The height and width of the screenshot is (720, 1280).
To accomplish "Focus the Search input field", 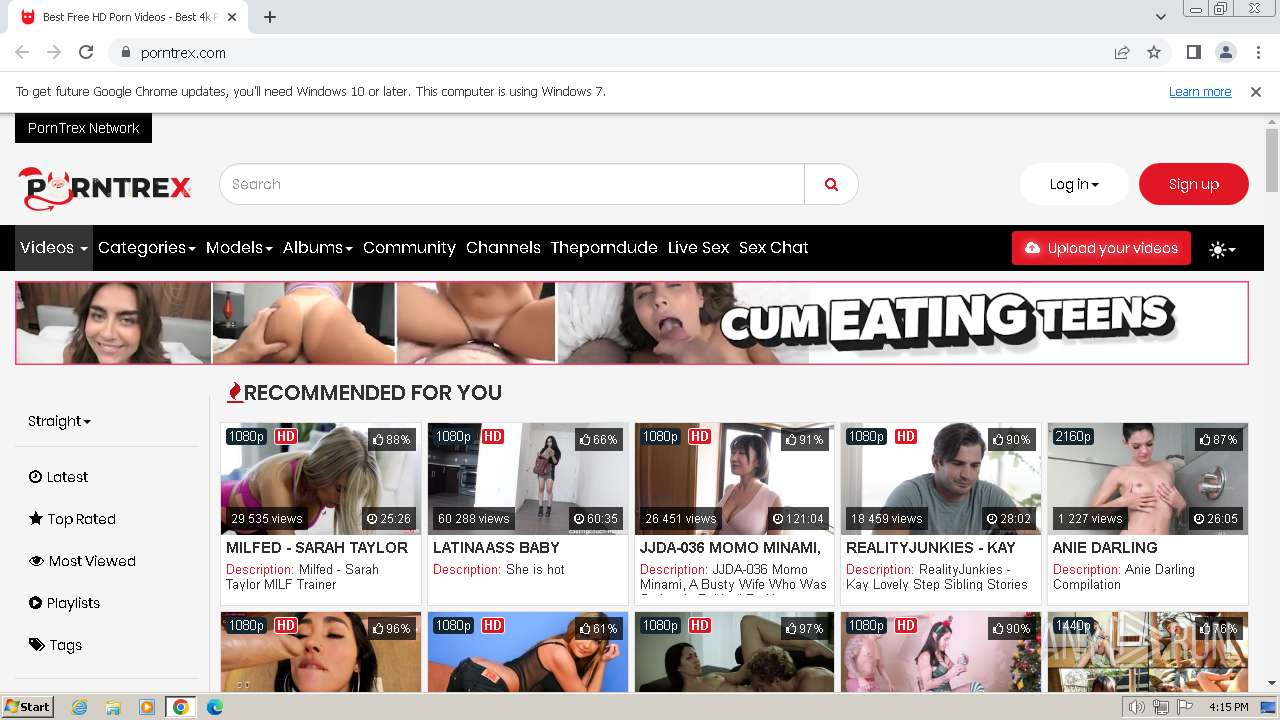I will pyautogui.click(x=512, y=184).
